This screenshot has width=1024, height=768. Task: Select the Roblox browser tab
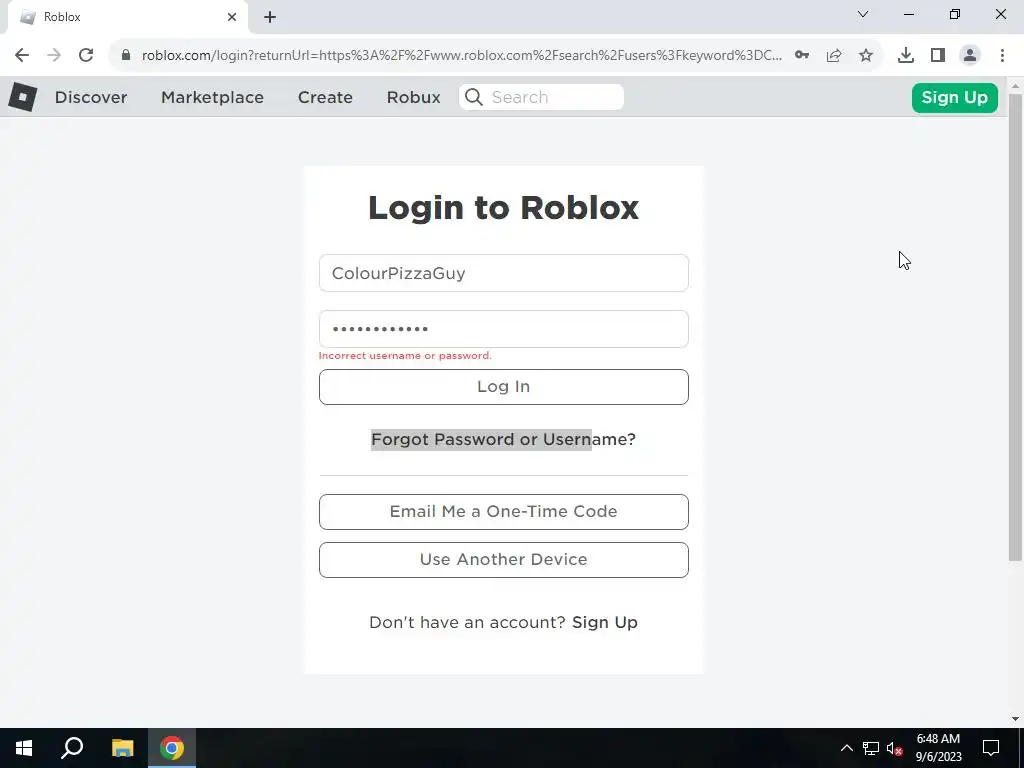click(x=127, y=17)
